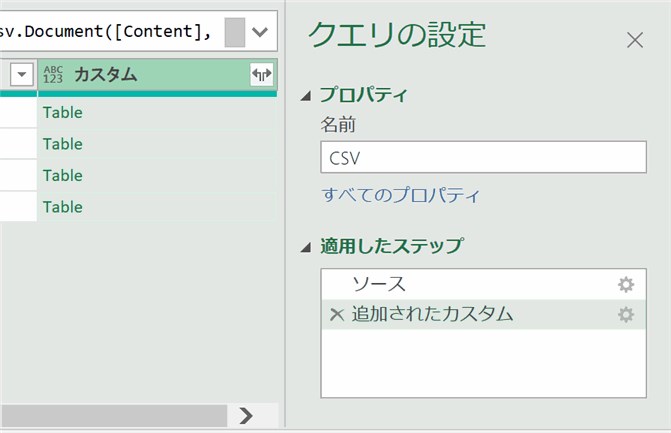Click the first Table cell link
671x433 pixels.
point(62,113)
